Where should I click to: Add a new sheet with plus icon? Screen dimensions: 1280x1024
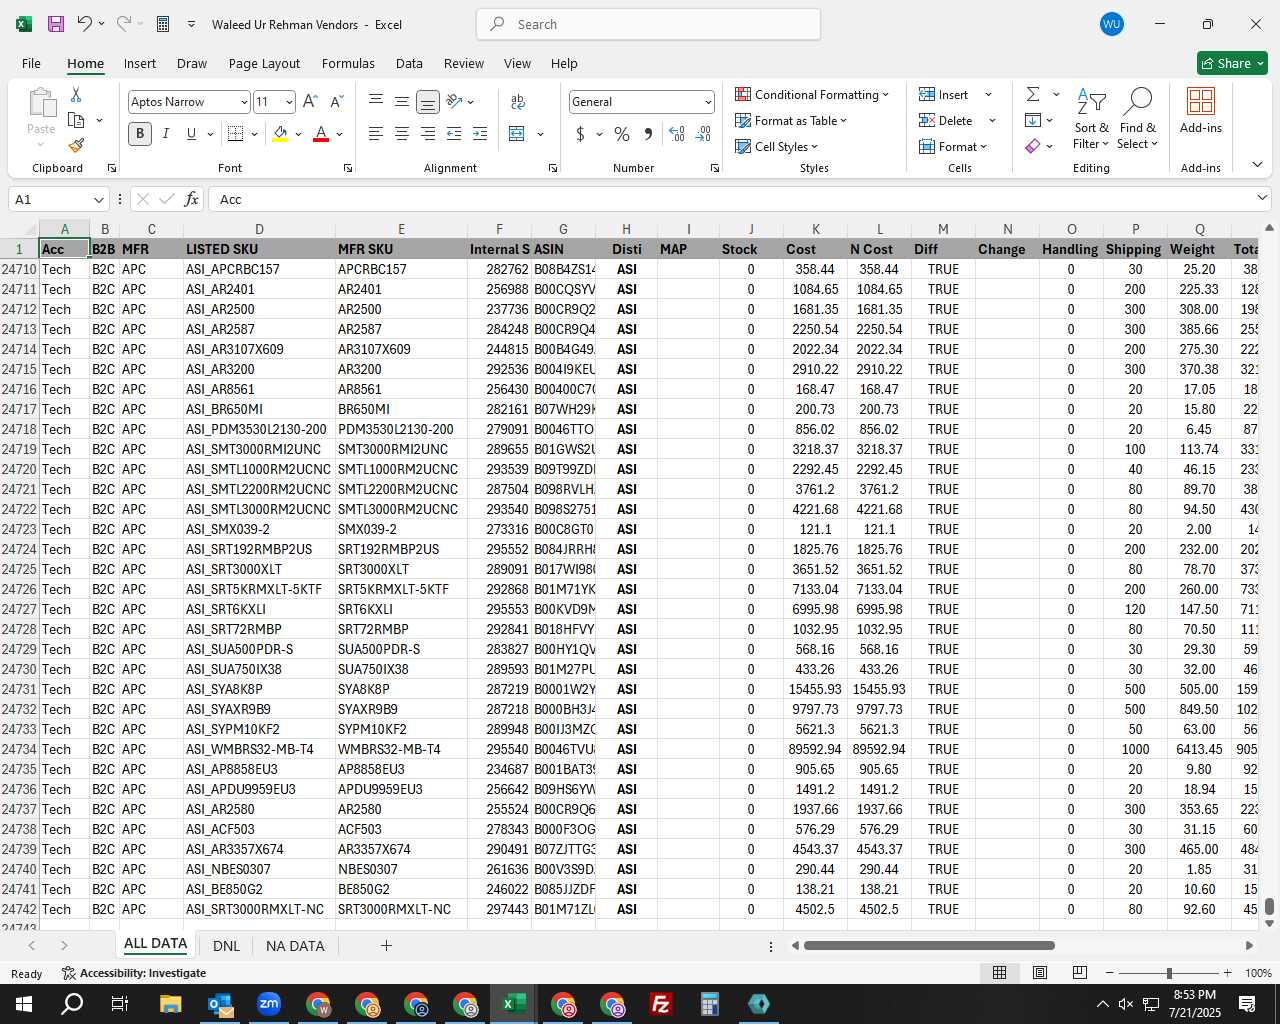[x=386, y=945]
